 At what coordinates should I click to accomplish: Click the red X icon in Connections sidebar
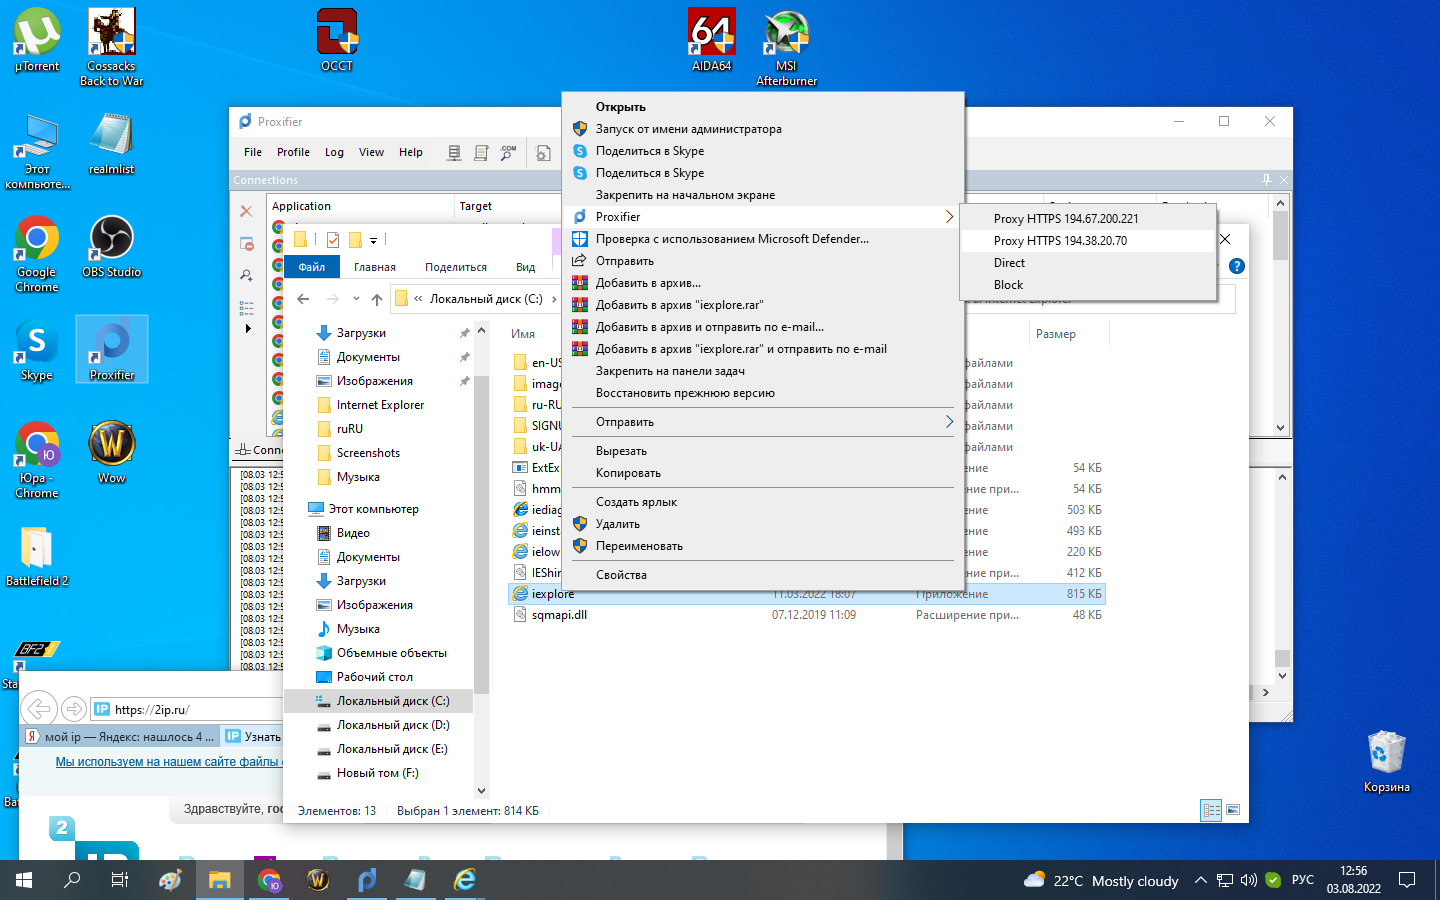click(246, 211)
